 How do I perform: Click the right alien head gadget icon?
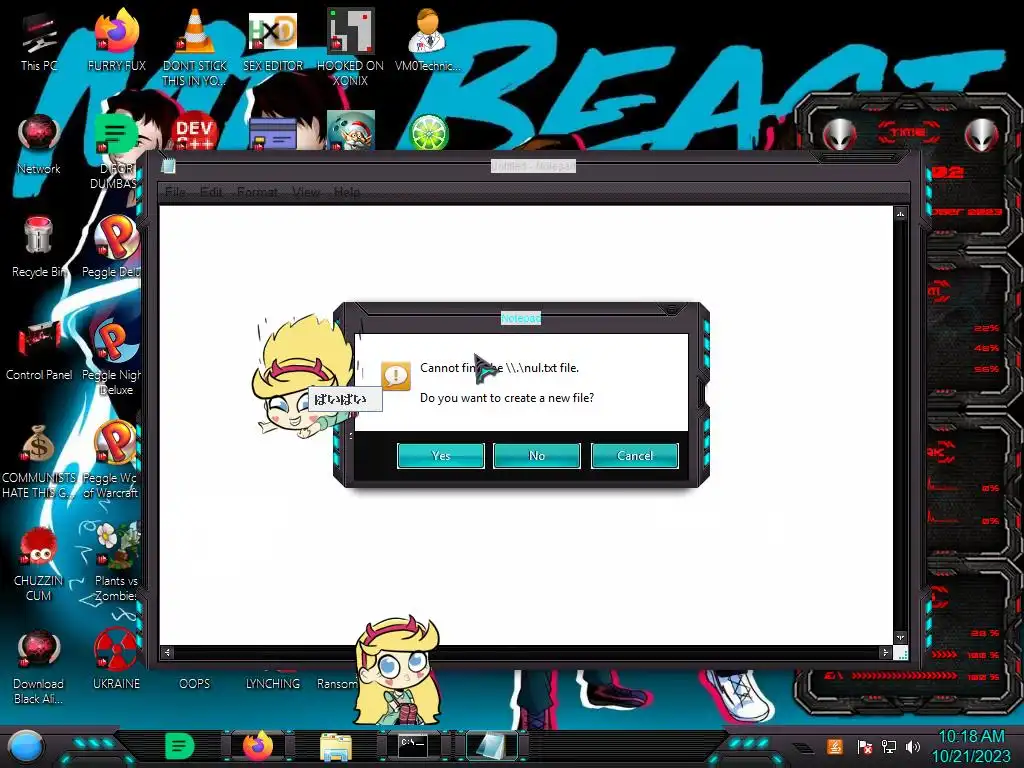tap(982, 135)
